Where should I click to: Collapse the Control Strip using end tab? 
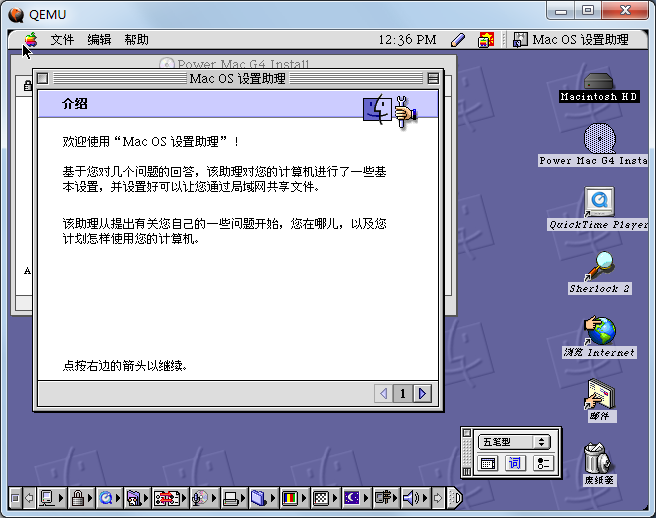click(455, 498)
